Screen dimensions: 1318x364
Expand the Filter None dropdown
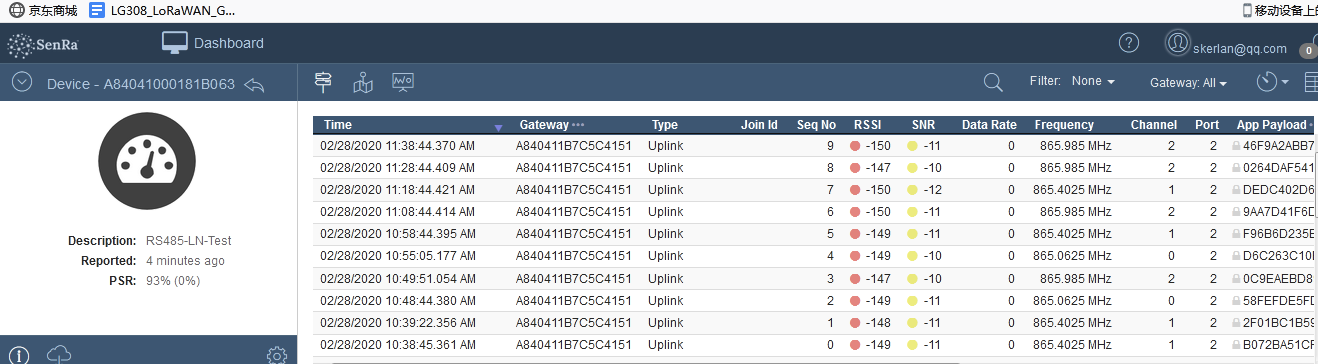click(1092, 81)
